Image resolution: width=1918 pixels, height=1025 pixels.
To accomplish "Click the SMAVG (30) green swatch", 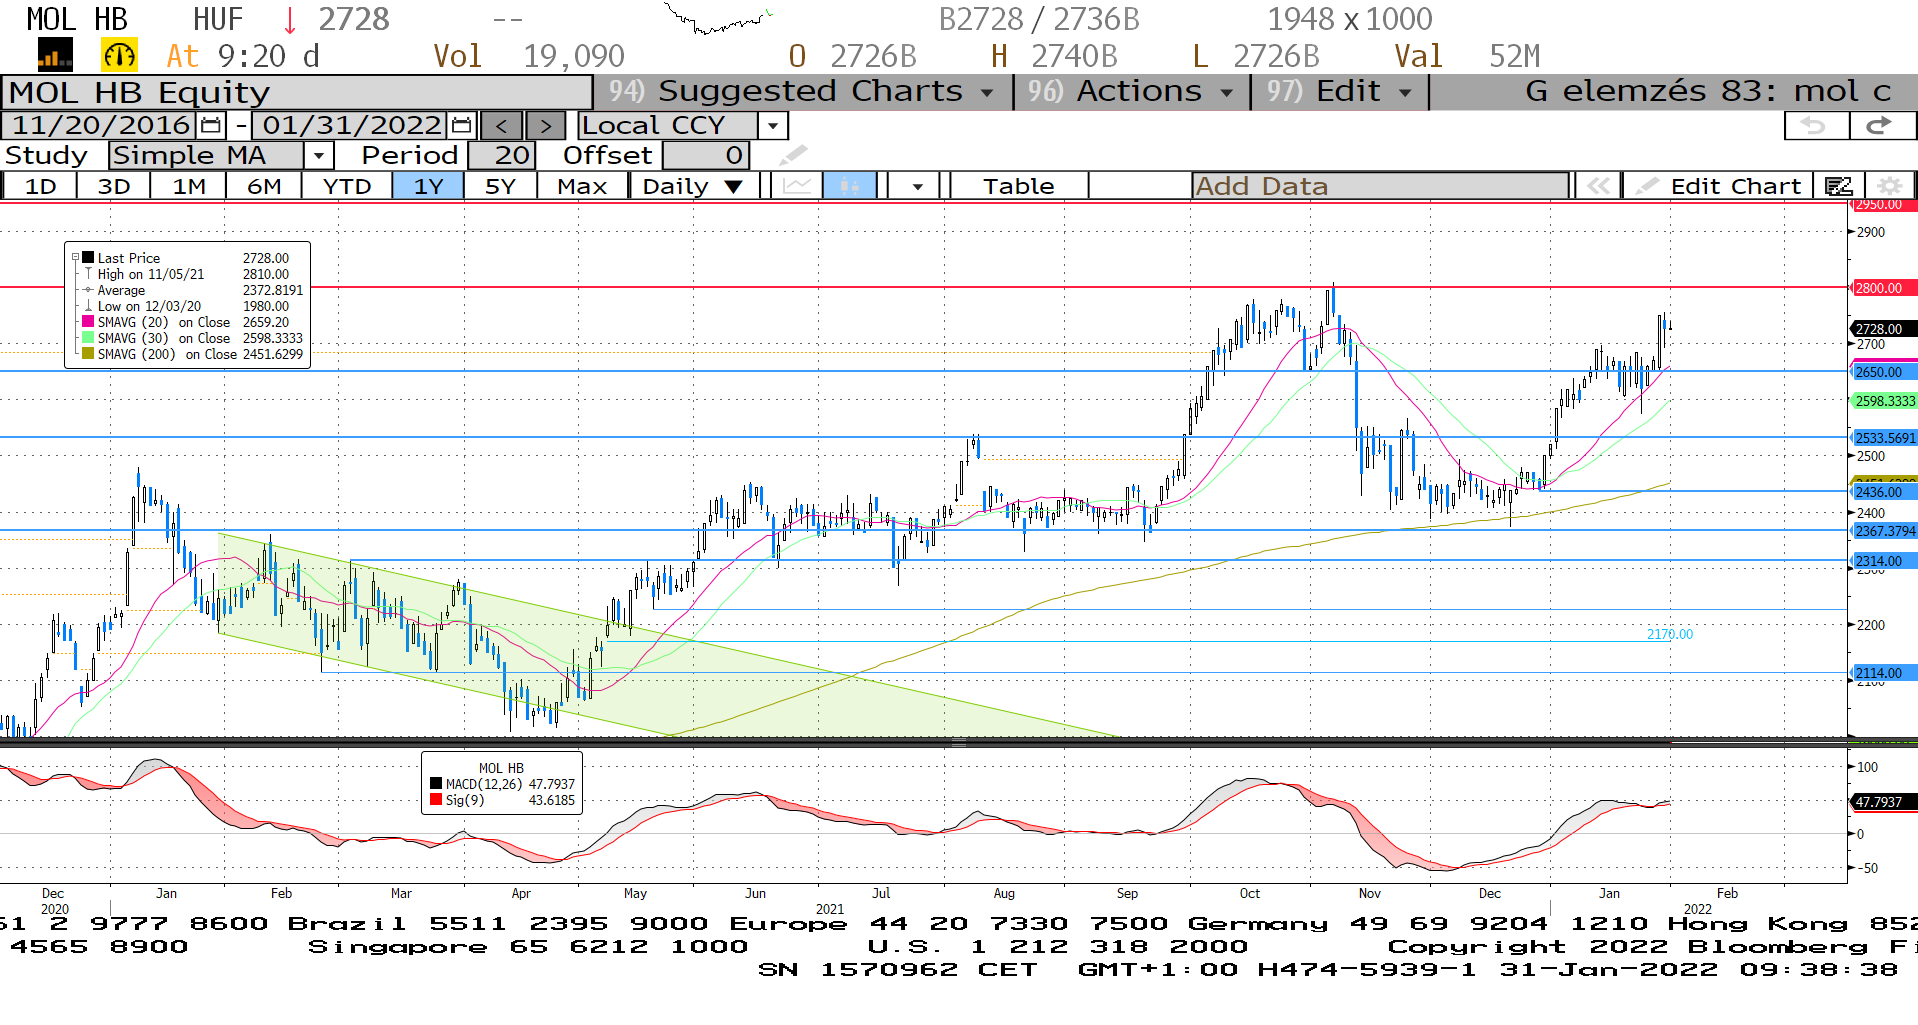I will pyautogui.click(x=88, y=338).
